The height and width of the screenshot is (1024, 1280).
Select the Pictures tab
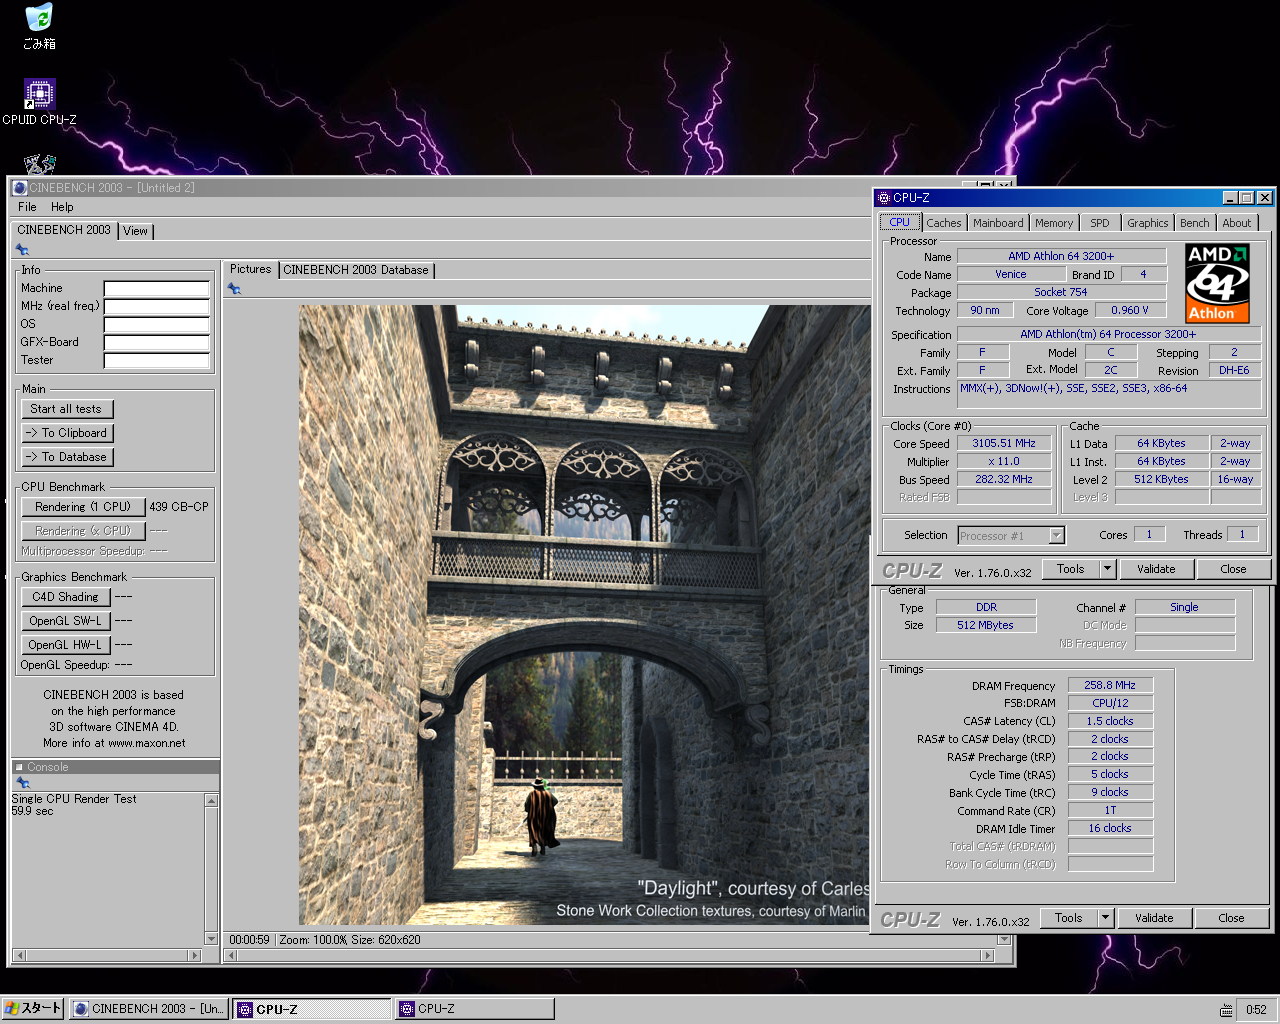click(x=251, y=269)
